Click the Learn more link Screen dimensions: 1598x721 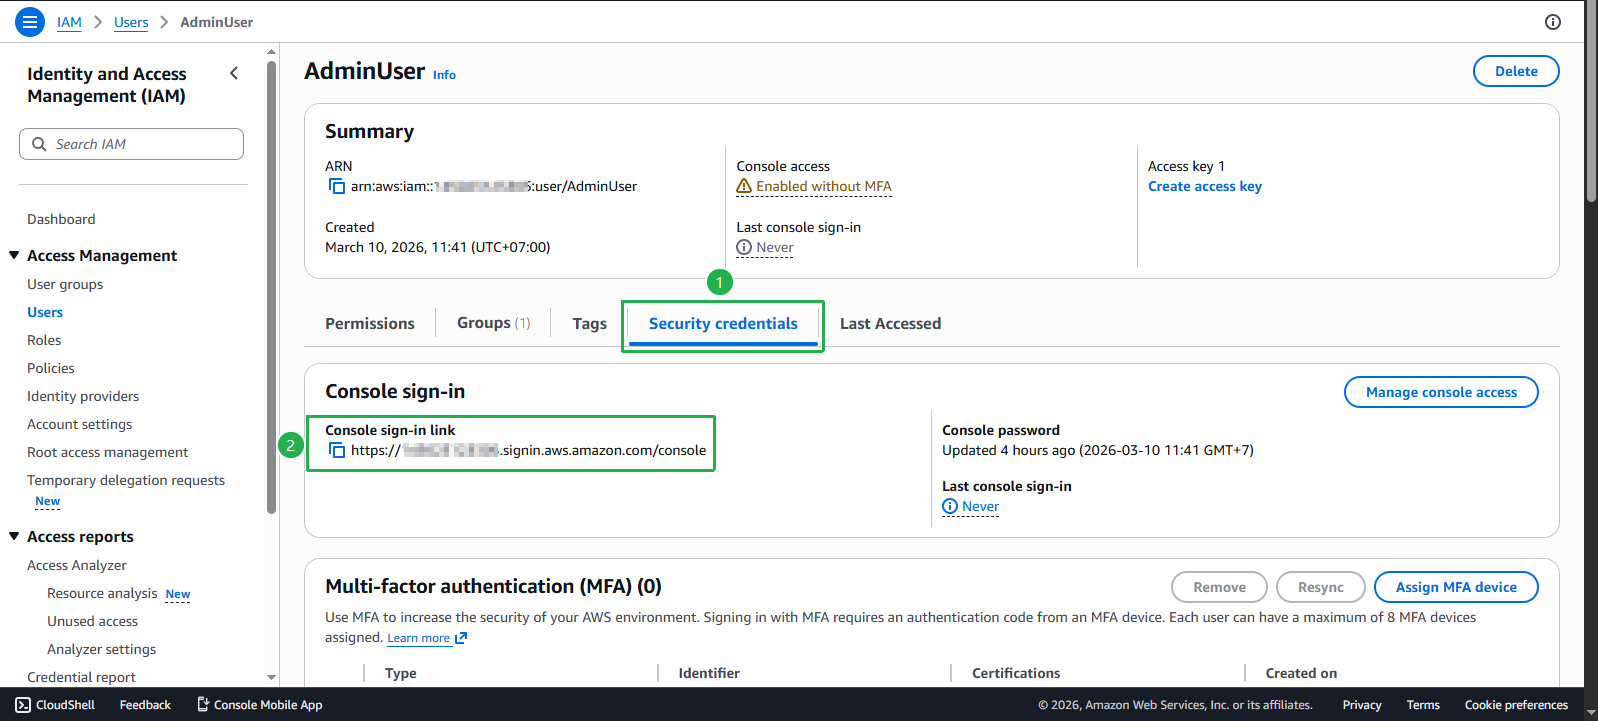coord(419,638)
